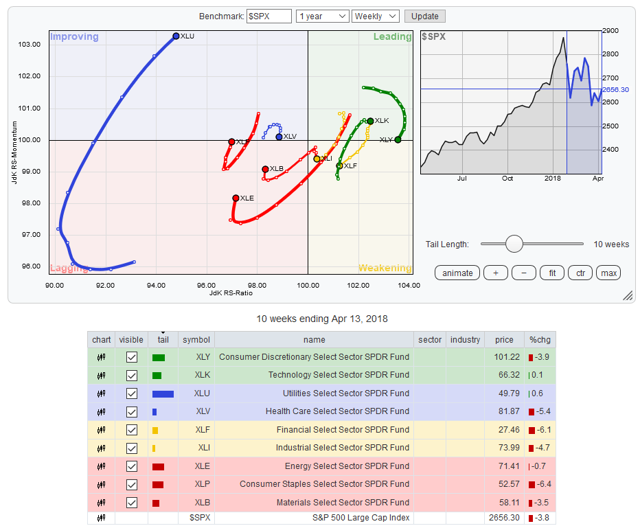This screenshot has width=640, height=526.
Task: Sort table by %chg column header
Action: click(540, 340)
